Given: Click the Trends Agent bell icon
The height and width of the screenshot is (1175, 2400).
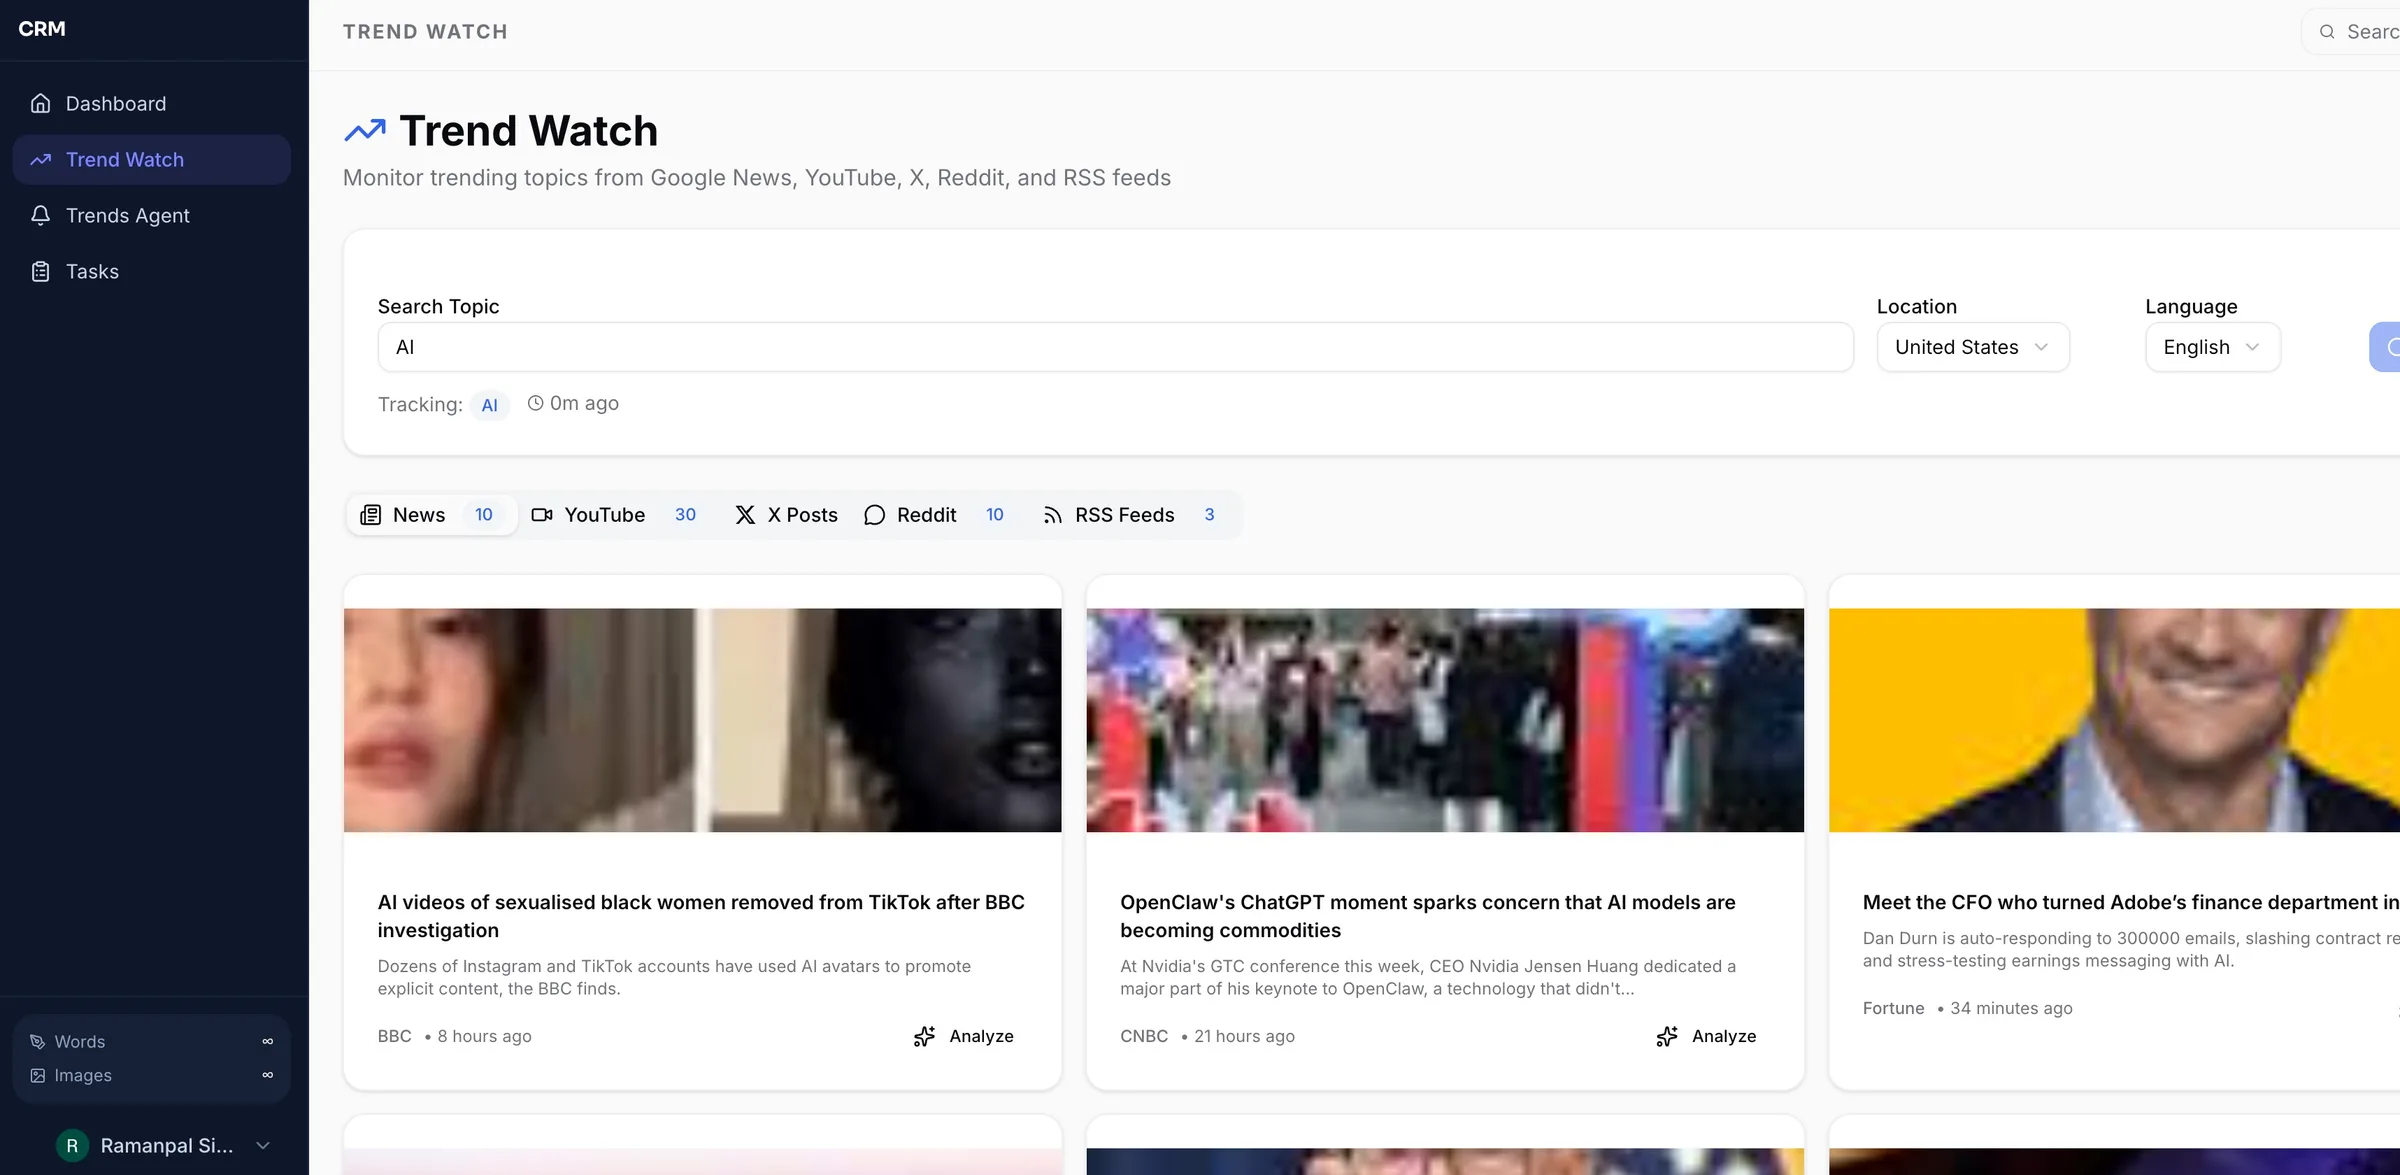Looking at the screenshot, I should tap(40, 215).
